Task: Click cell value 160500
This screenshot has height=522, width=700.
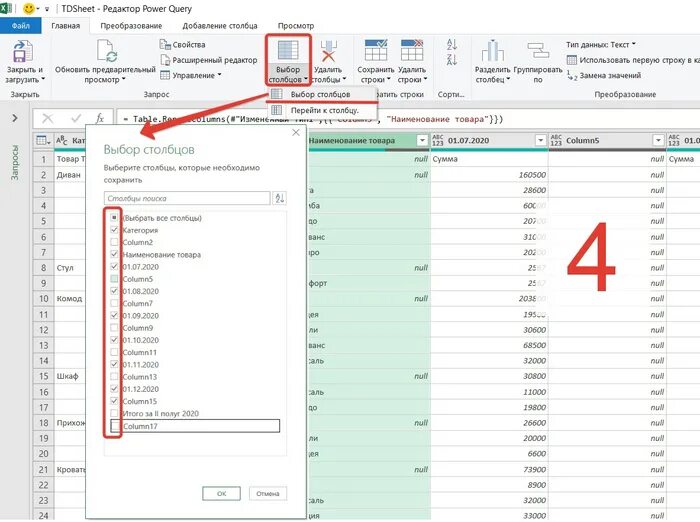Action: (x=532, y=175)
